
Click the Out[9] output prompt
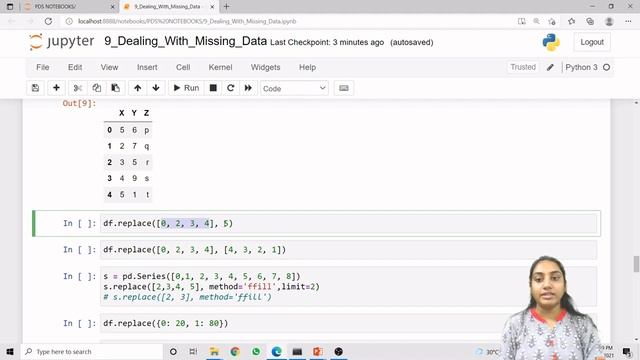point(79,103)
